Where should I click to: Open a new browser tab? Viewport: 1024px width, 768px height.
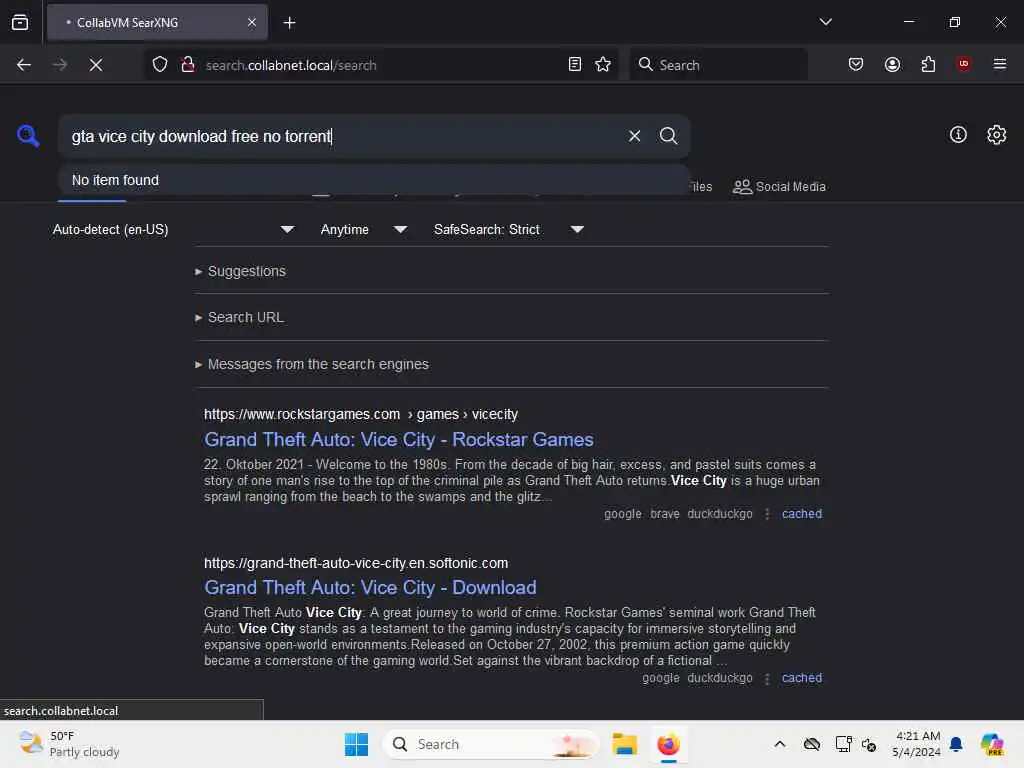289,23
